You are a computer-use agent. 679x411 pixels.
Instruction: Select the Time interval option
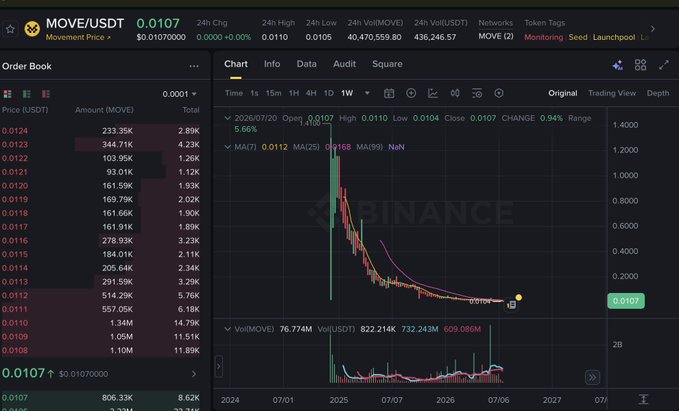click(234, 93)
